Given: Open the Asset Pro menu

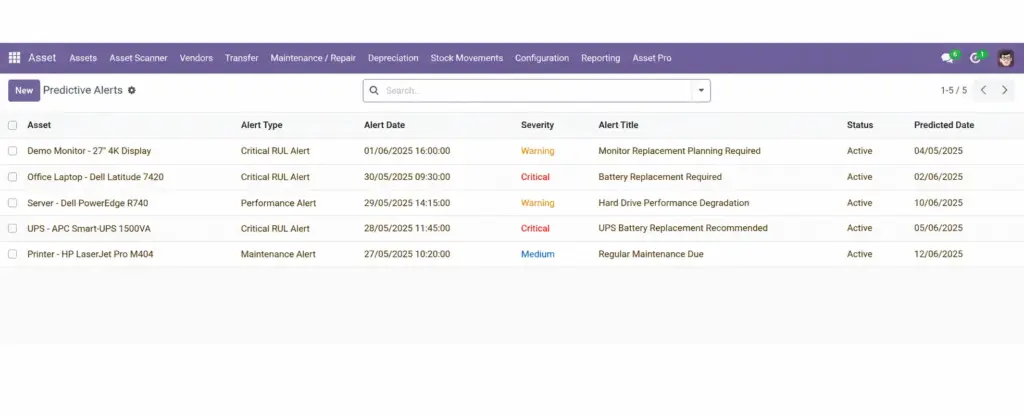Looking at the screenshot, I should coord(652,58).
